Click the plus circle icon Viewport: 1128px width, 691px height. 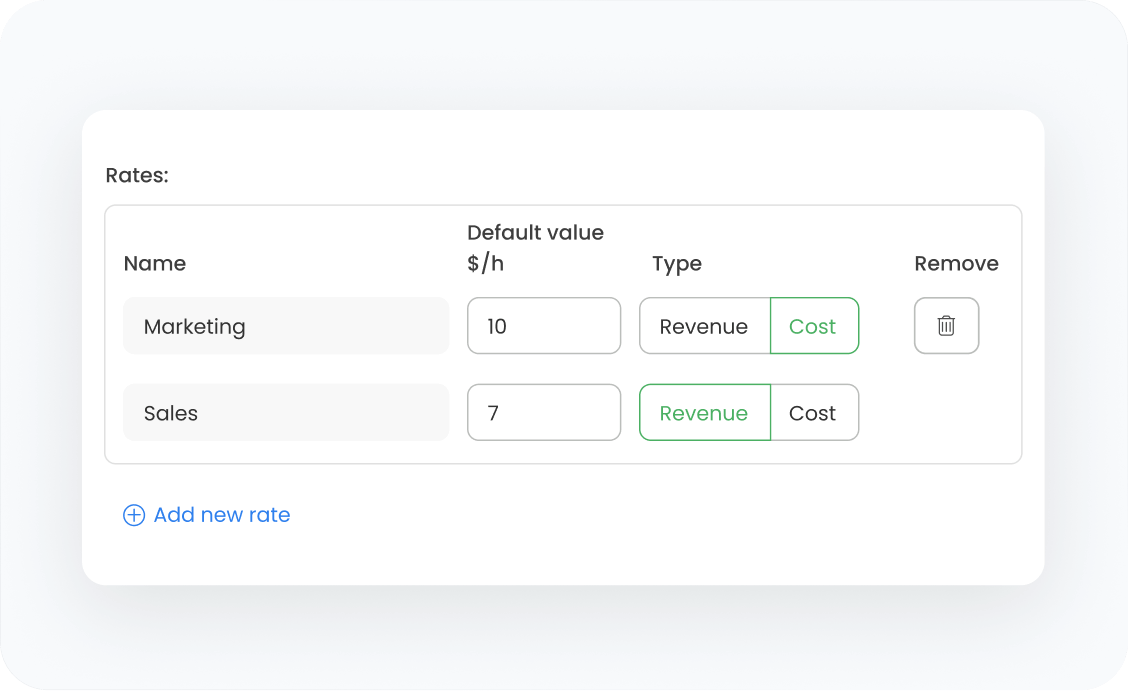tap(133, 515)
